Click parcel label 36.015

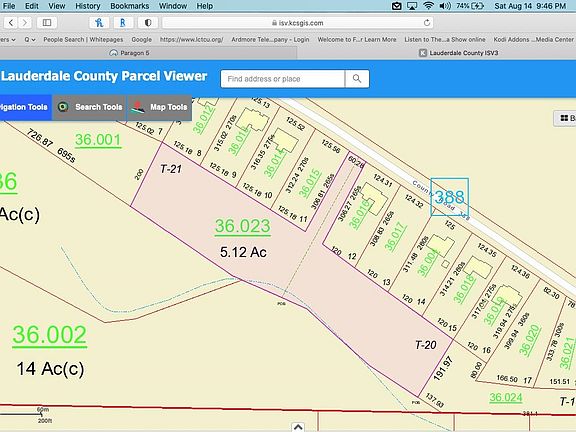tap(309, 183)
